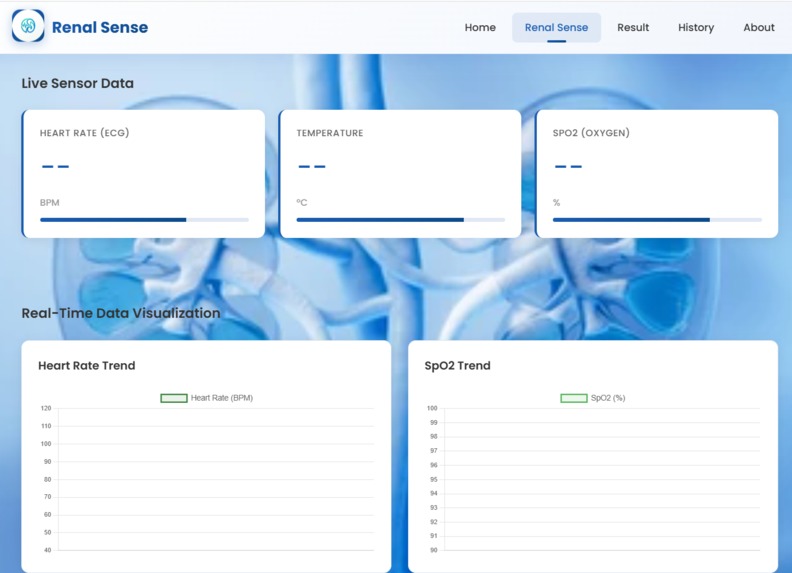
Task: Click the SpO2 dashes value
Action: [568, 166]
